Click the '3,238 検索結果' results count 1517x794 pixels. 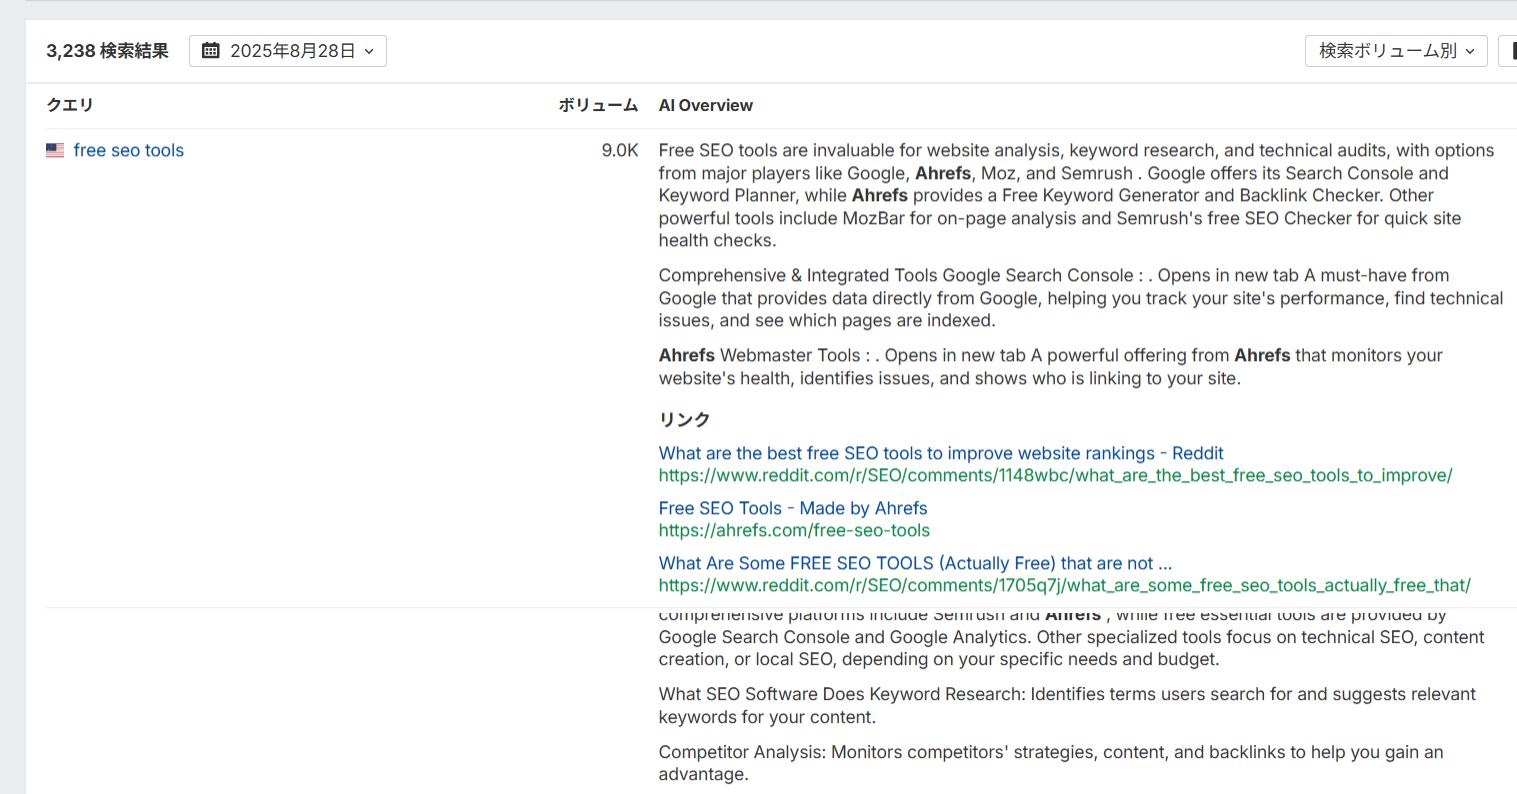106,50
